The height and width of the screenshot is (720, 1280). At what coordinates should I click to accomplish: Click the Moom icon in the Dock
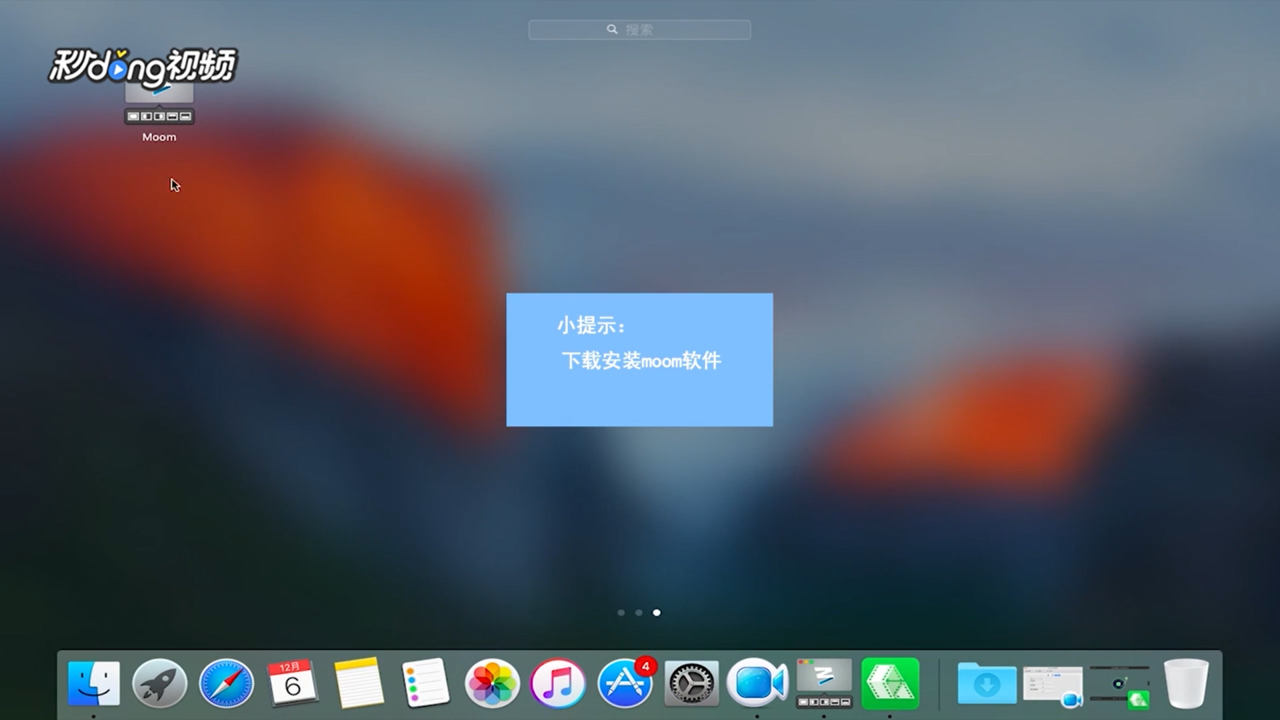[824, 684]
